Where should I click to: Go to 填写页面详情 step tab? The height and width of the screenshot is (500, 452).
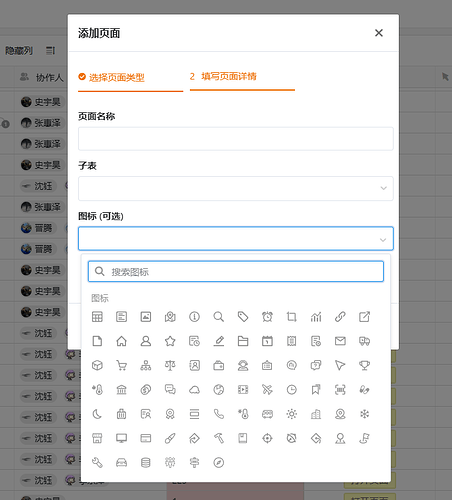[229, 77]
